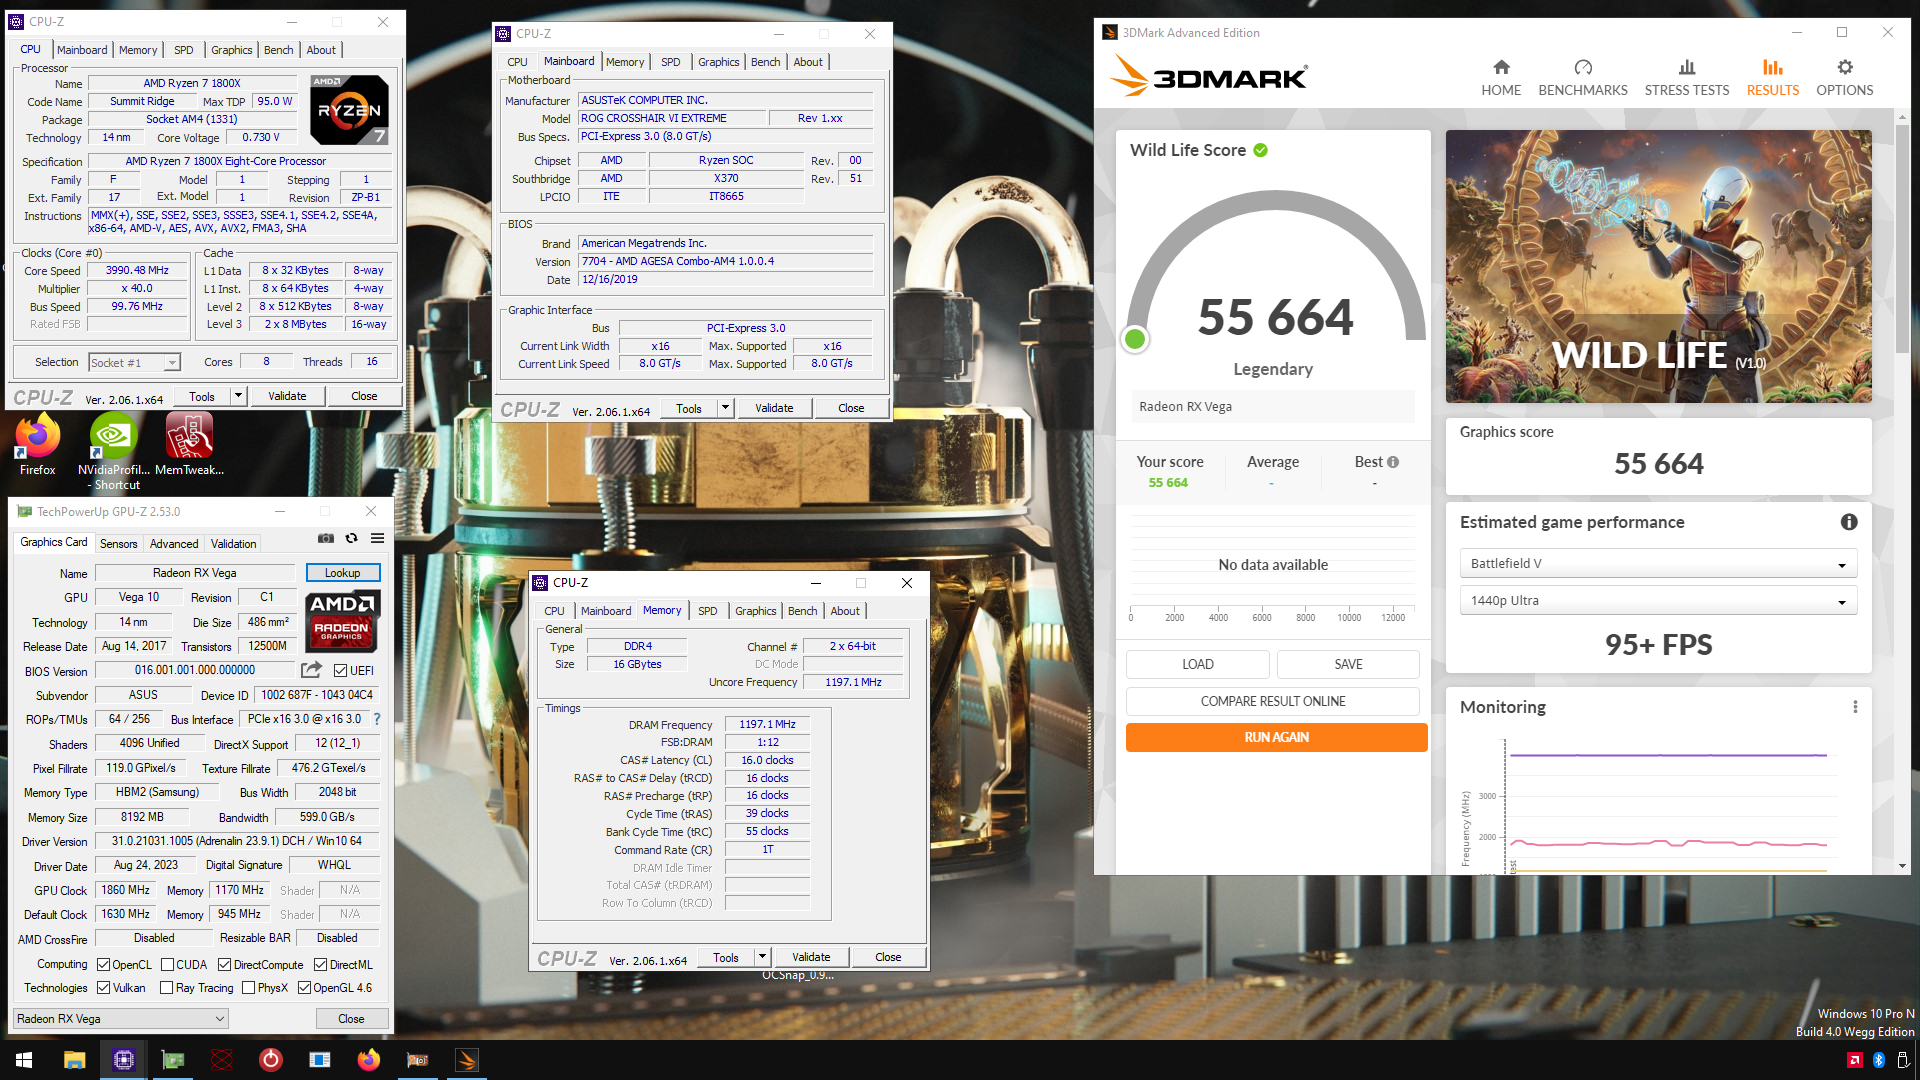This screenshot has height=1080, width=1920.
Task: Click the Wild Life benchmark artwork thumbnail
Action: click(1658, 267)
